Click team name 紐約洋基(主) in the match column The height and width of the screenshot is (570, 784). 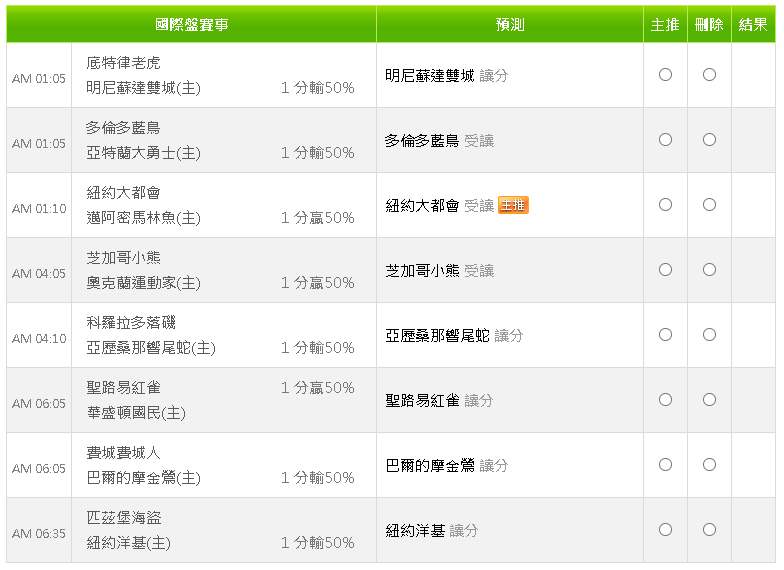coord(128,542)
